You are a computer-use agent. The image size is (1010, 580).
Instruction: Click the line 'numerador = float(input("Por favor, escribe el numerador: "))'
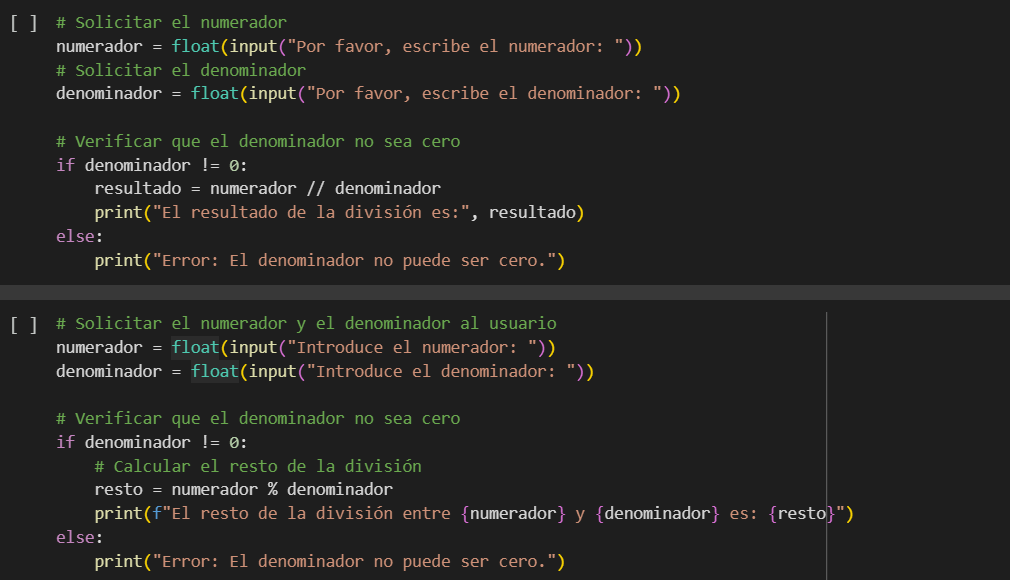[x=349, y=46]
